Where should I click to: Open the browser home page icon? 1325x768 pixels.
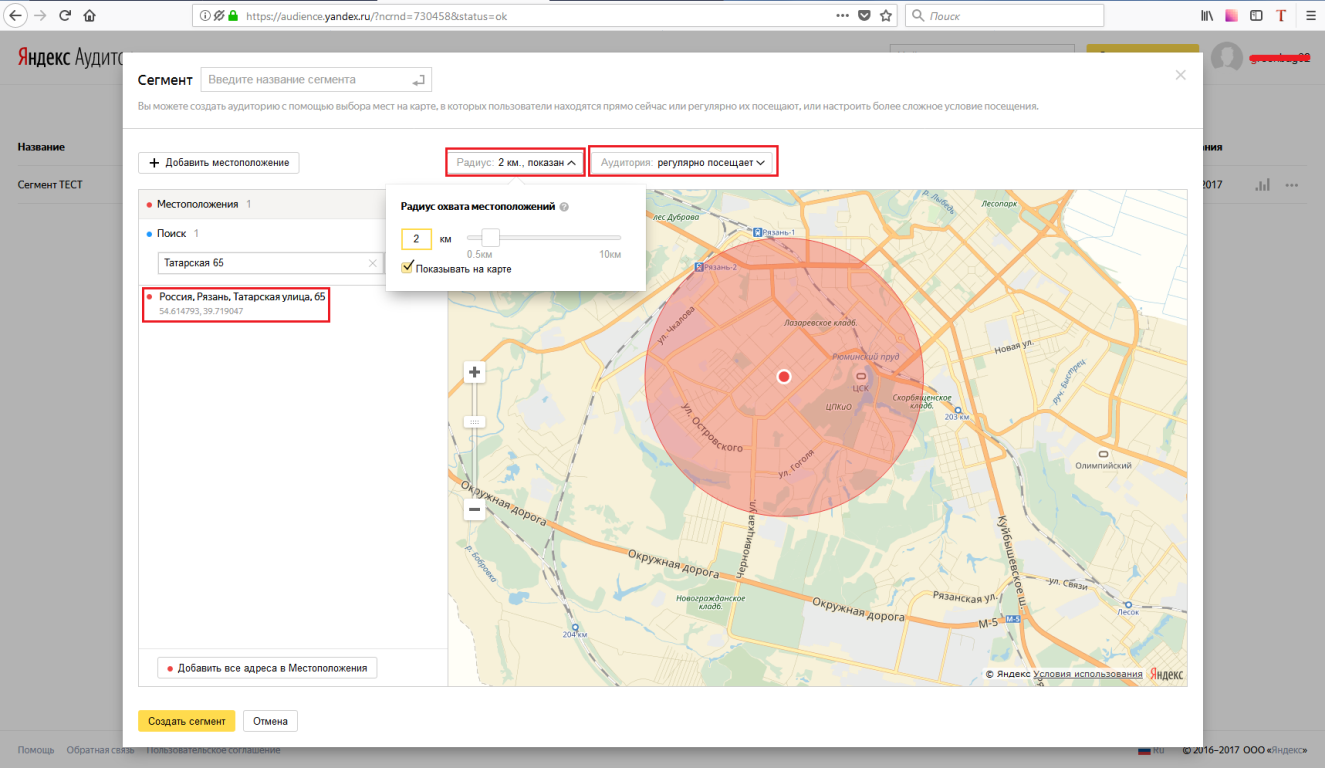click(x=90, y=16)
